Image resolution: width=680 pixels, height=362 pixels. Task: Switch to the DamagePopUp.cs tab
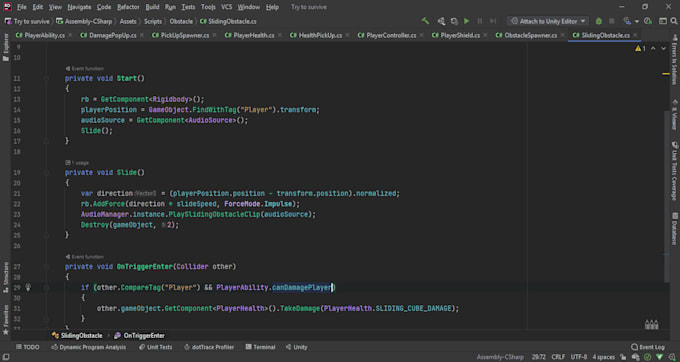(x=113, y=36)
